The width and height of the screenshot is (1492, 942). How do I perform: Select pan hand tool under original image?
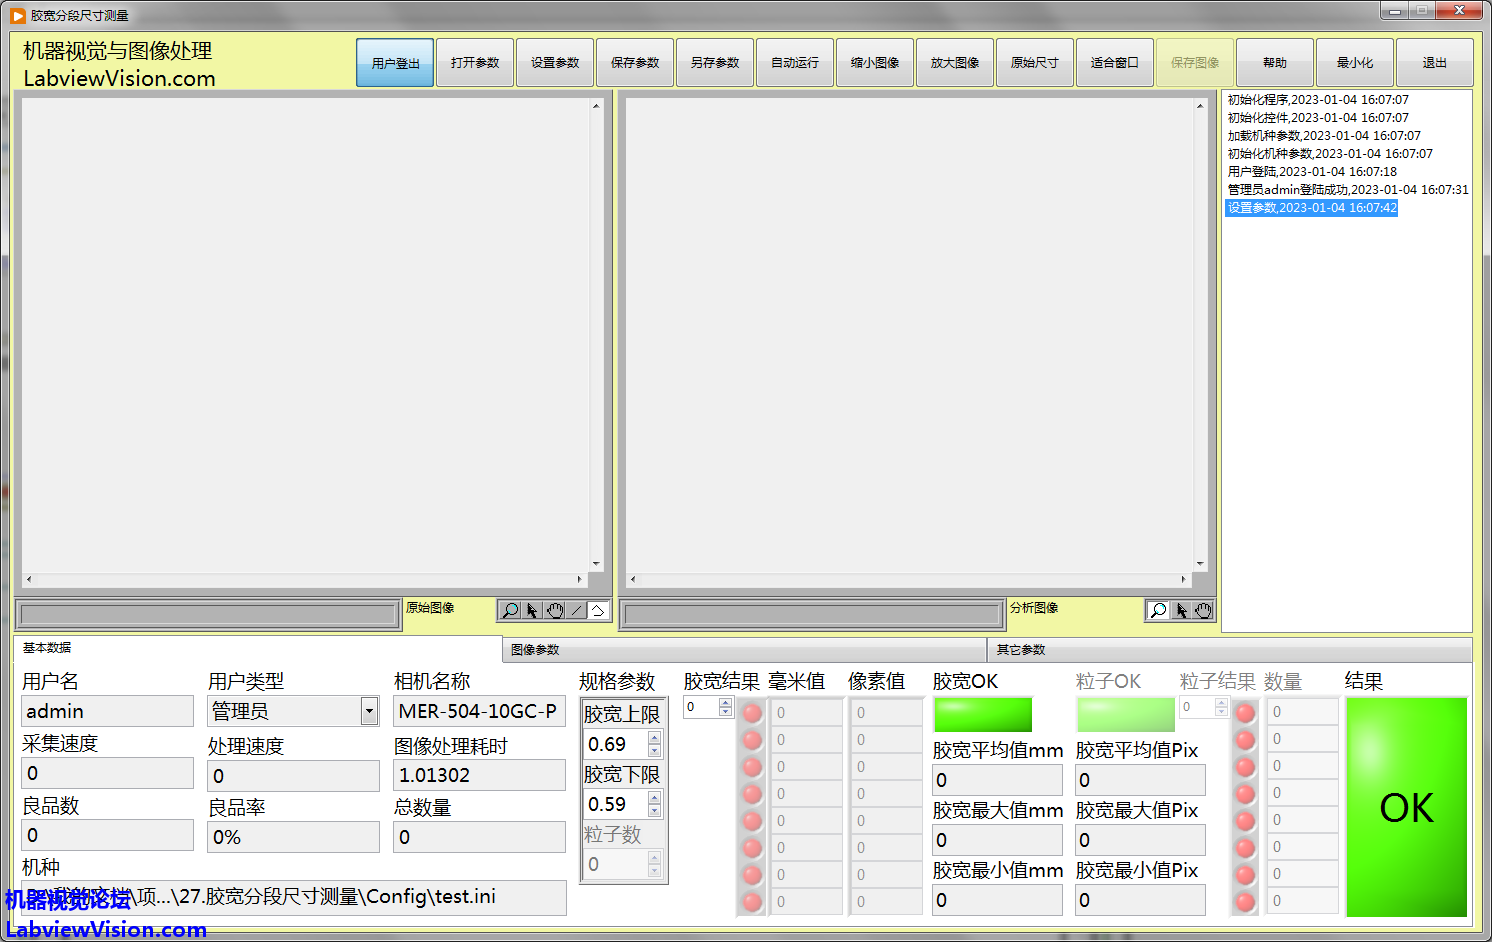click(x=555, y=610)
